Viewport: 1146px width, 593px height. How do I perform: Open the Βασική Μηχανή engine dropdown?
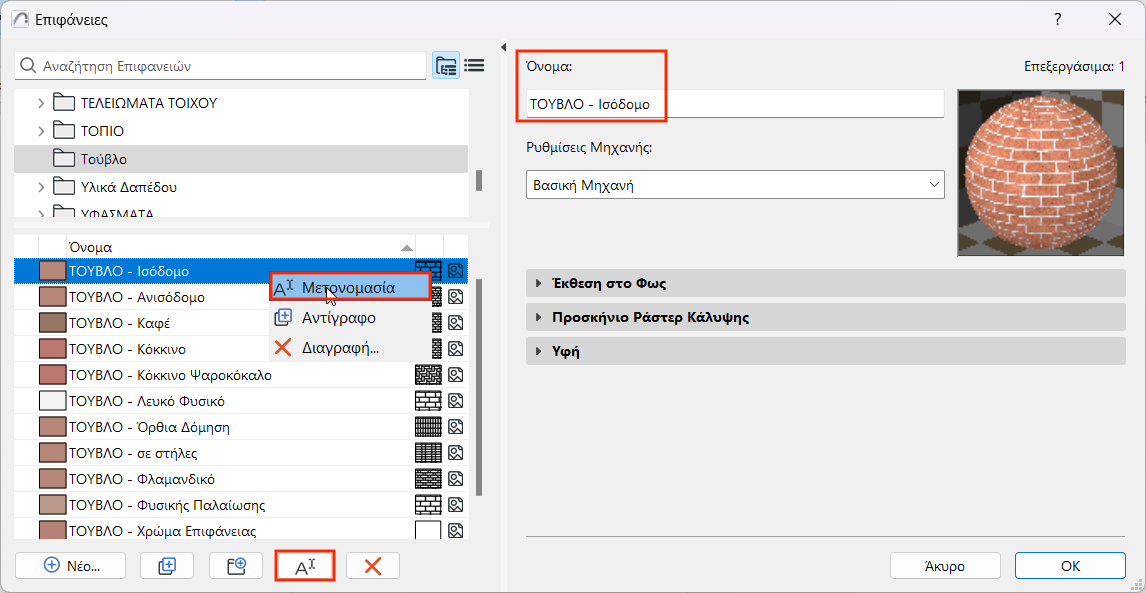point(735,185)
